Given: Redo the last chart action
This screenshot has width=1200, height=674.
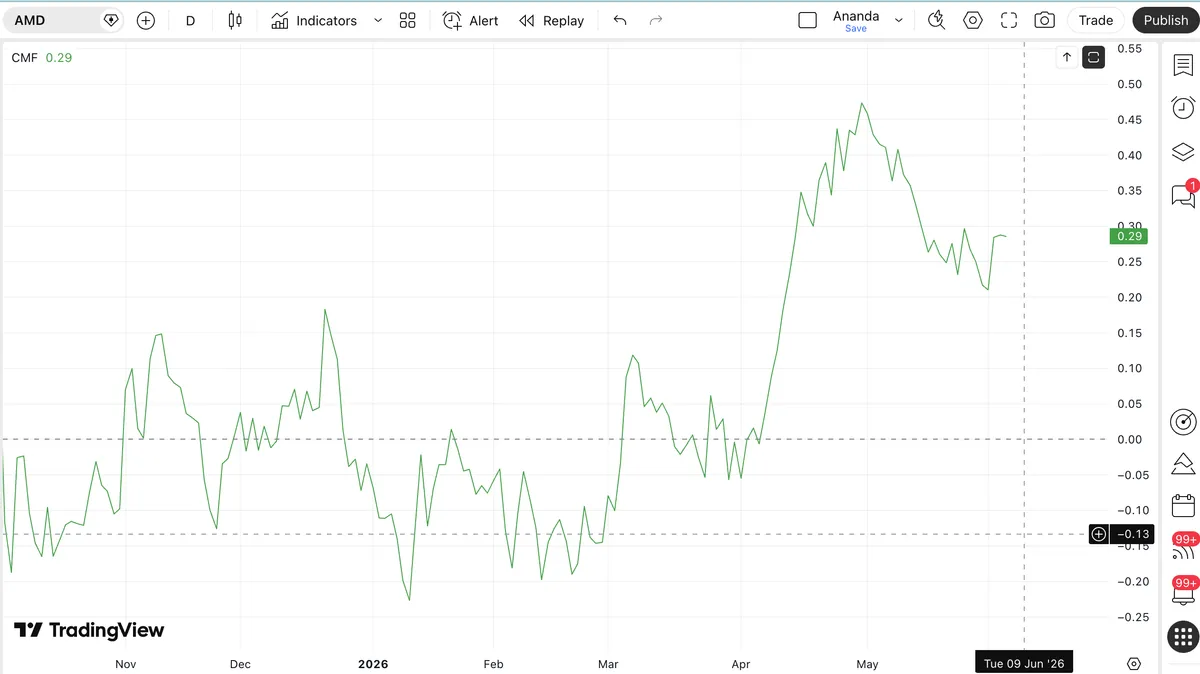Looking at the screenshot, I should pos(656,20).
